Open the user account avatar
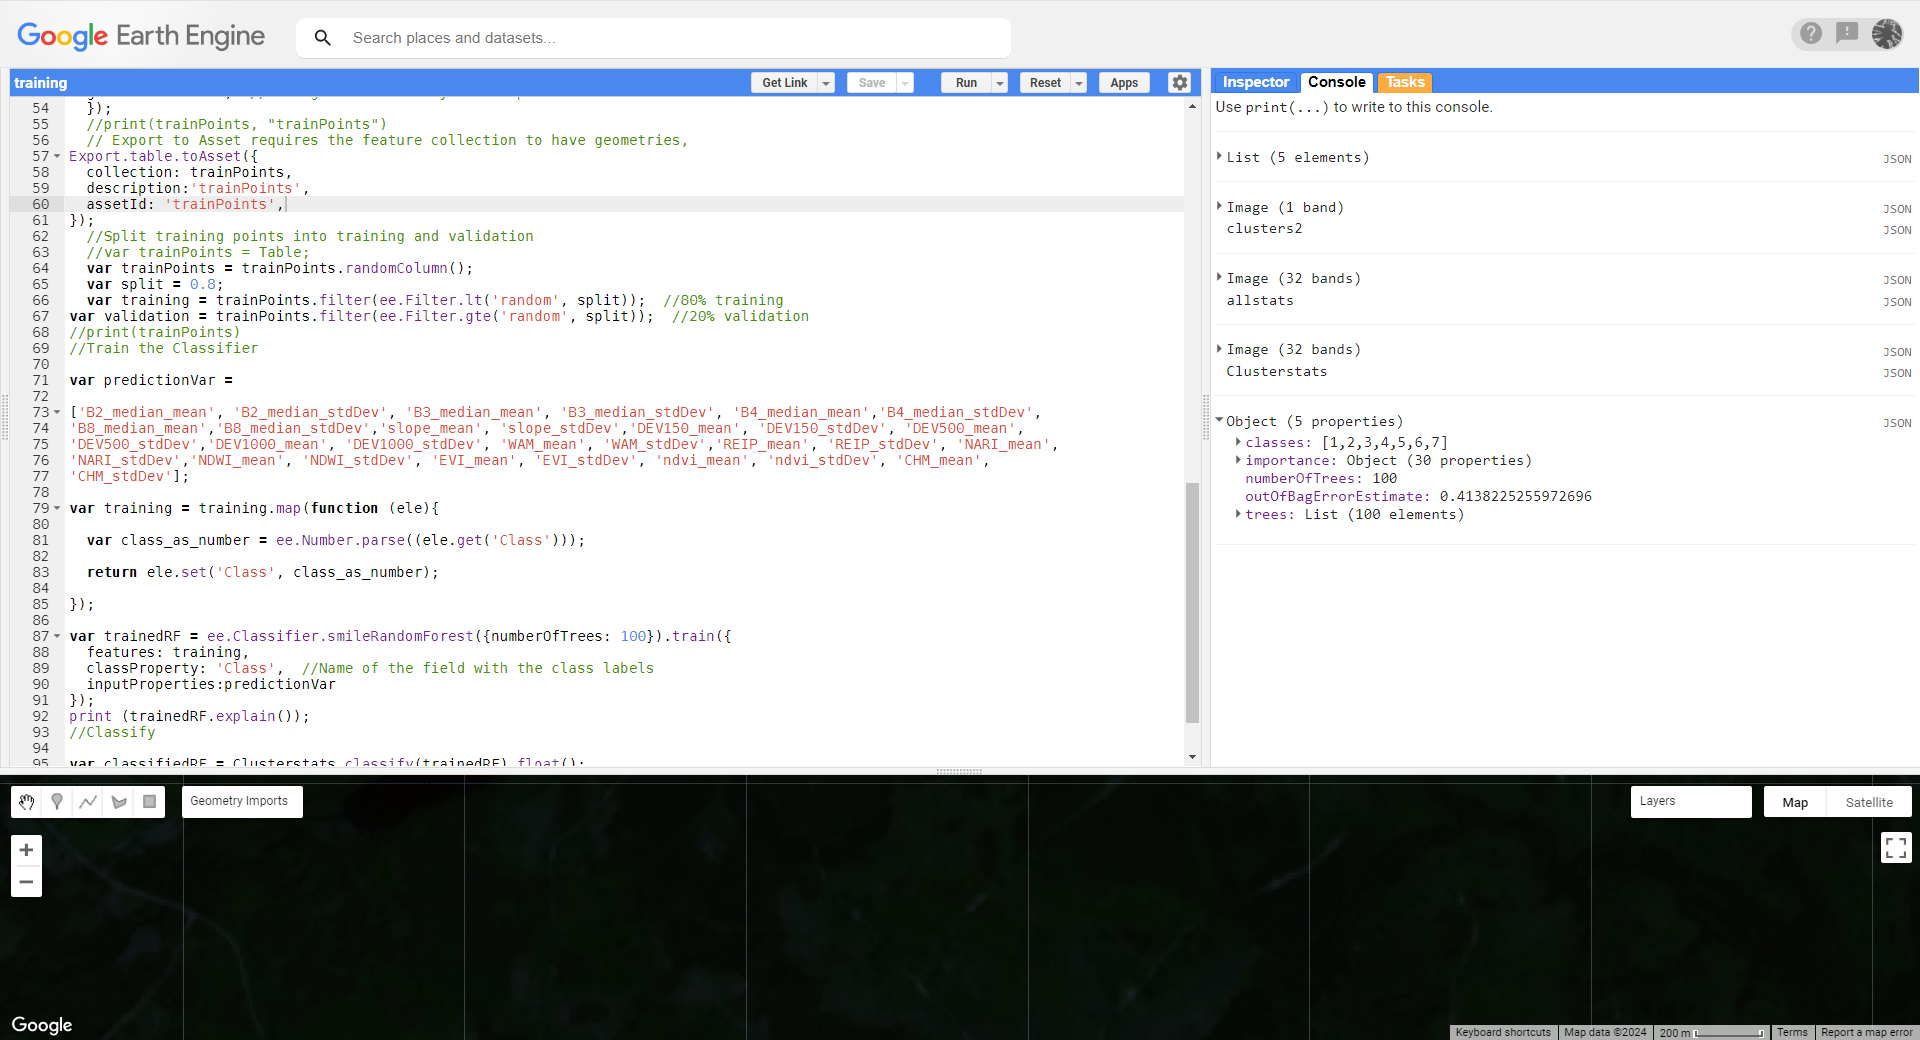This screenshot has height=1040, width=1920. 1887,33
